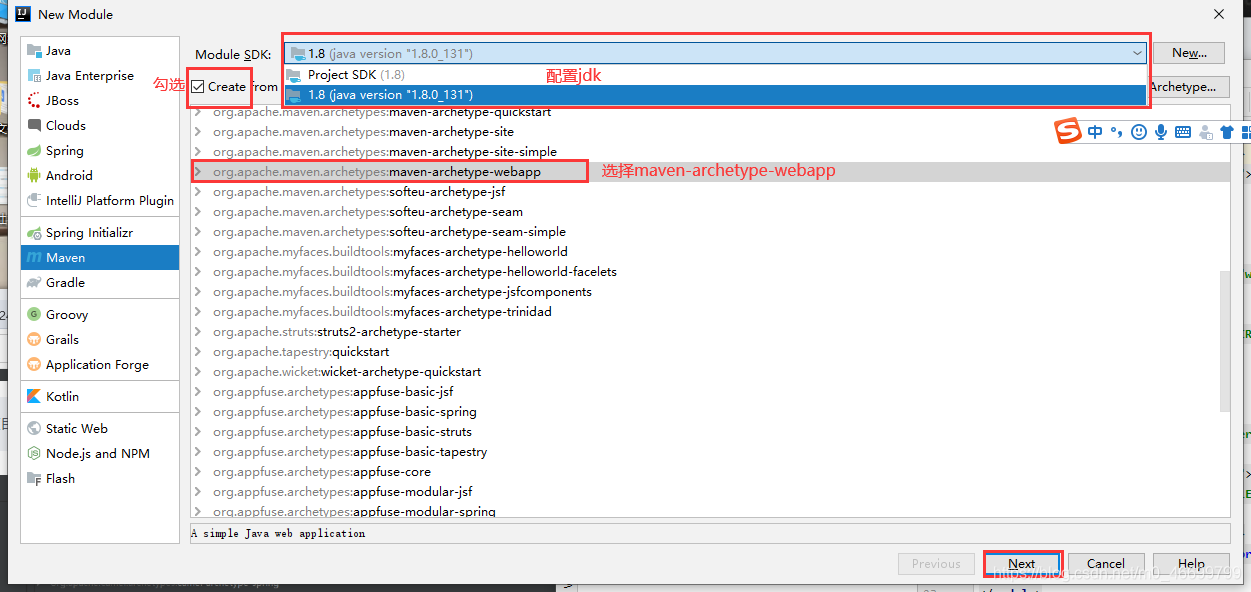Expand maven-archetype-site-simple node
The image size is (1251, 592).
(x=198, y=152)
